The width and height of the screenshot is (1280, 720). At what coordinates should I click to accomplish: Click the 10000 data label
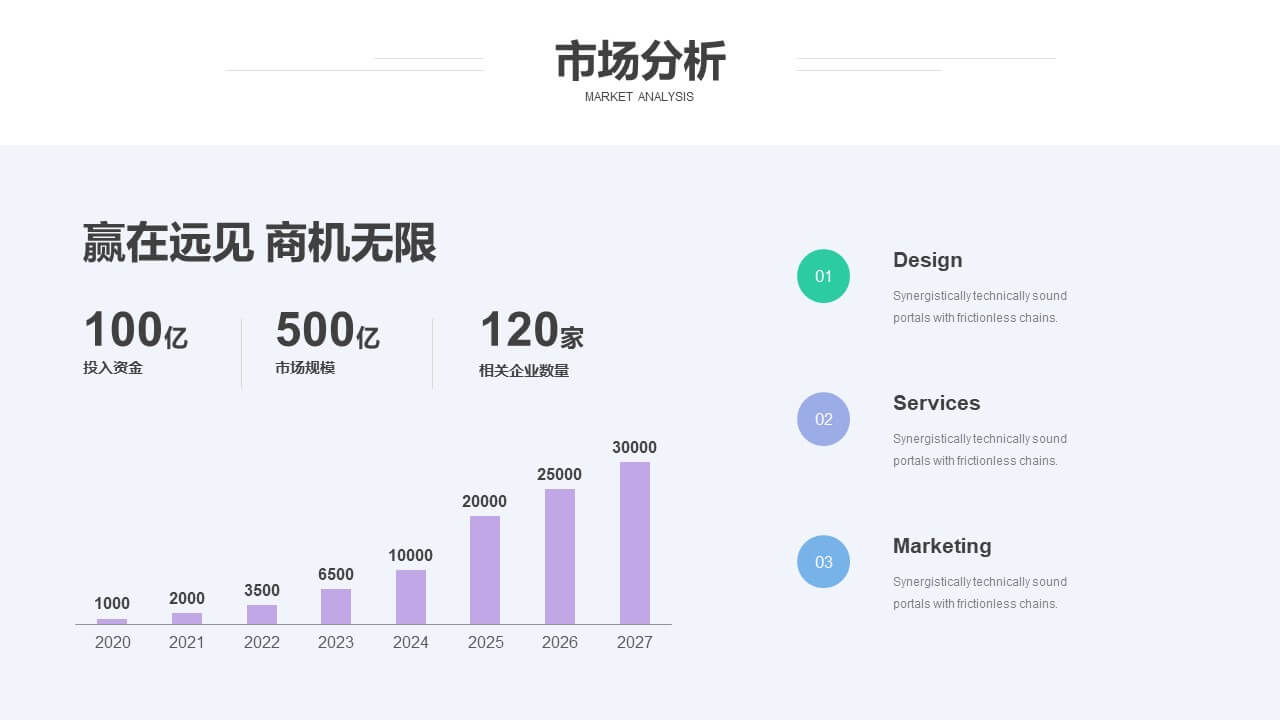tap(411, 555)
